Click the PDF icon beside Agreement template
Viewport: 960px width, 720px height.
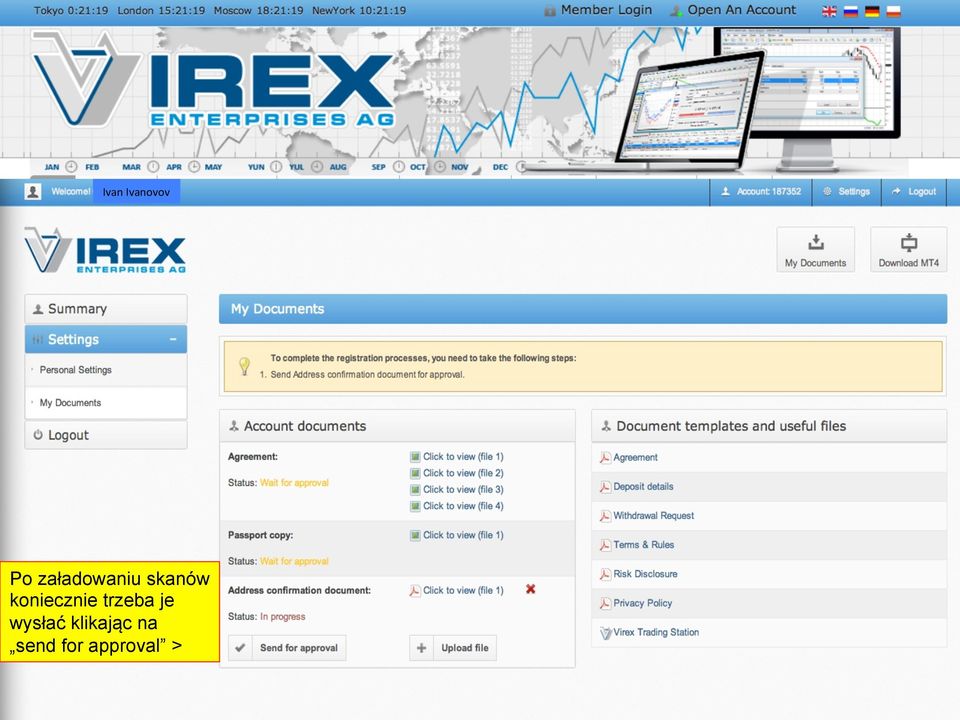click(605, 458)
